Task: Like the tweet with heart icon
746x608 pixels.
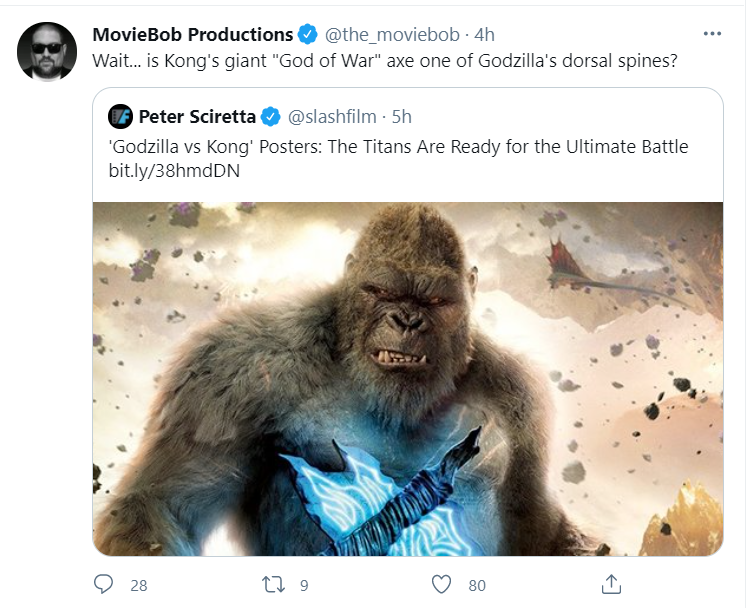Action: [x=441, y=584]
